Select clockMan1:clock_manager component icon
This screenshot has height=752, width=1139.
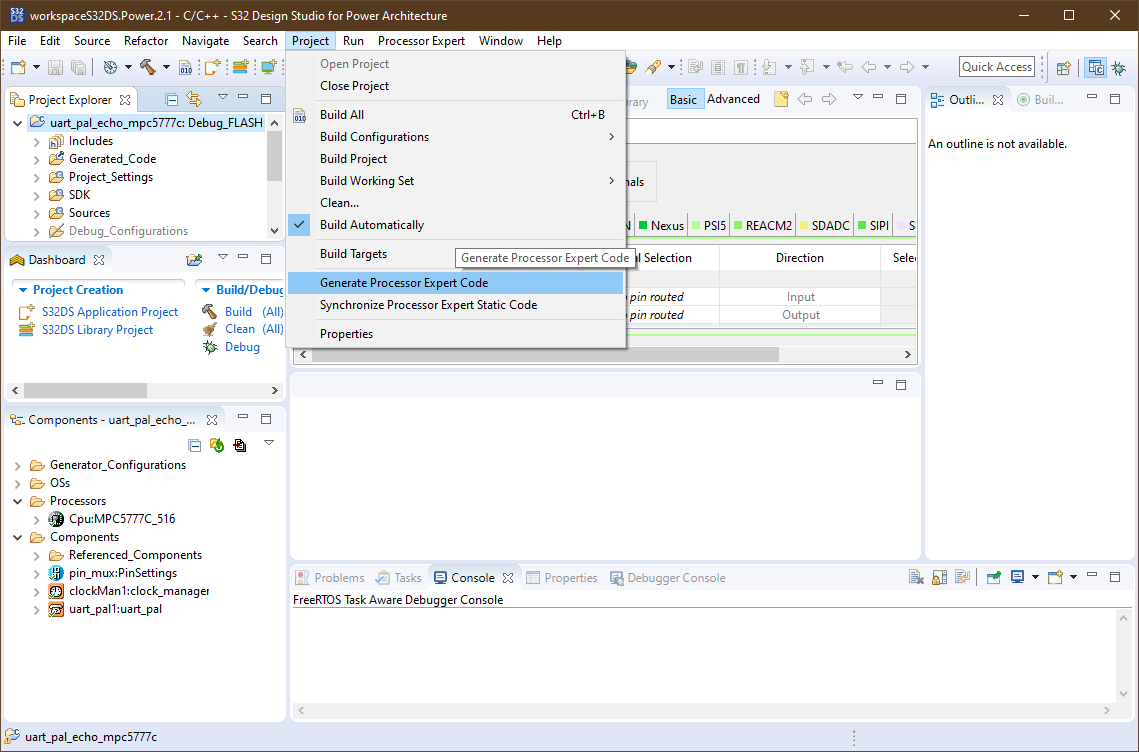point(56,591)
